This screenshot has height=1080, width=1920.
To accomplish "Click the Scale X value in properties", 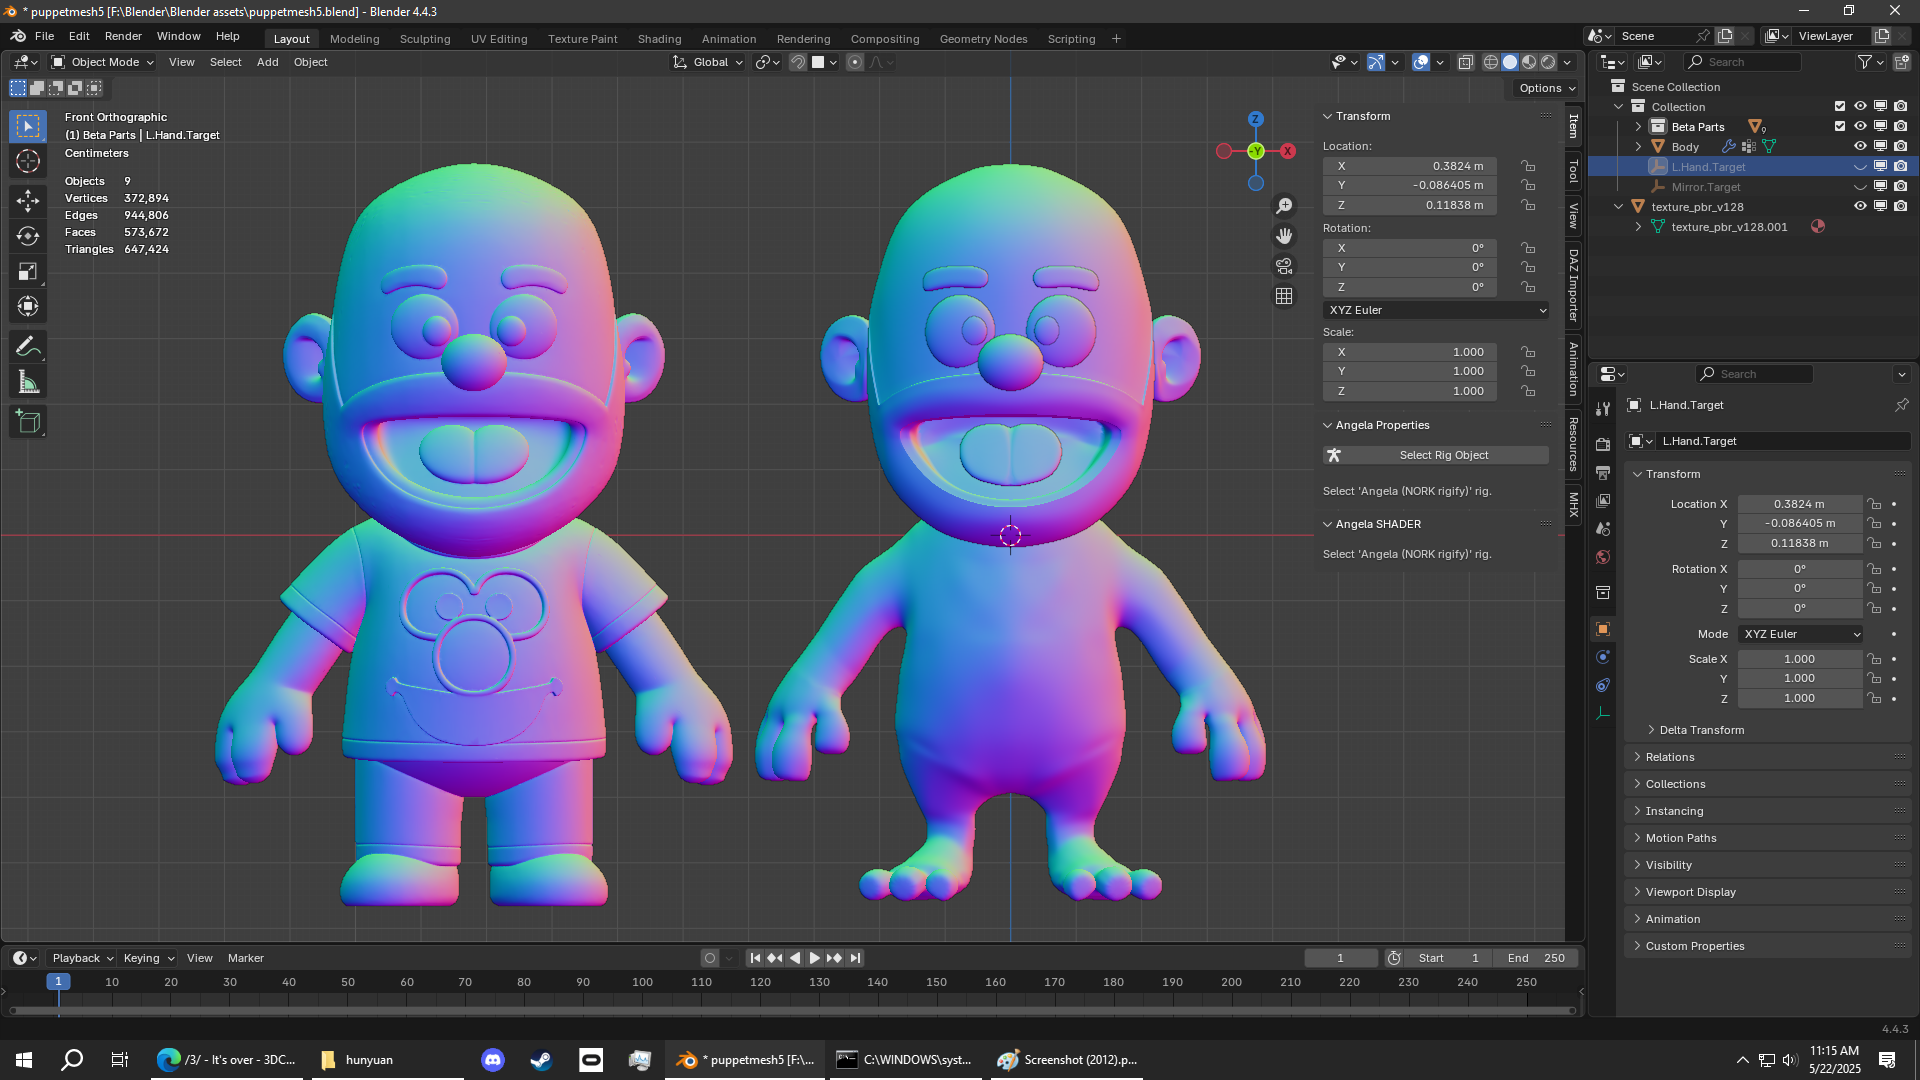I will tap(1799, 659).
